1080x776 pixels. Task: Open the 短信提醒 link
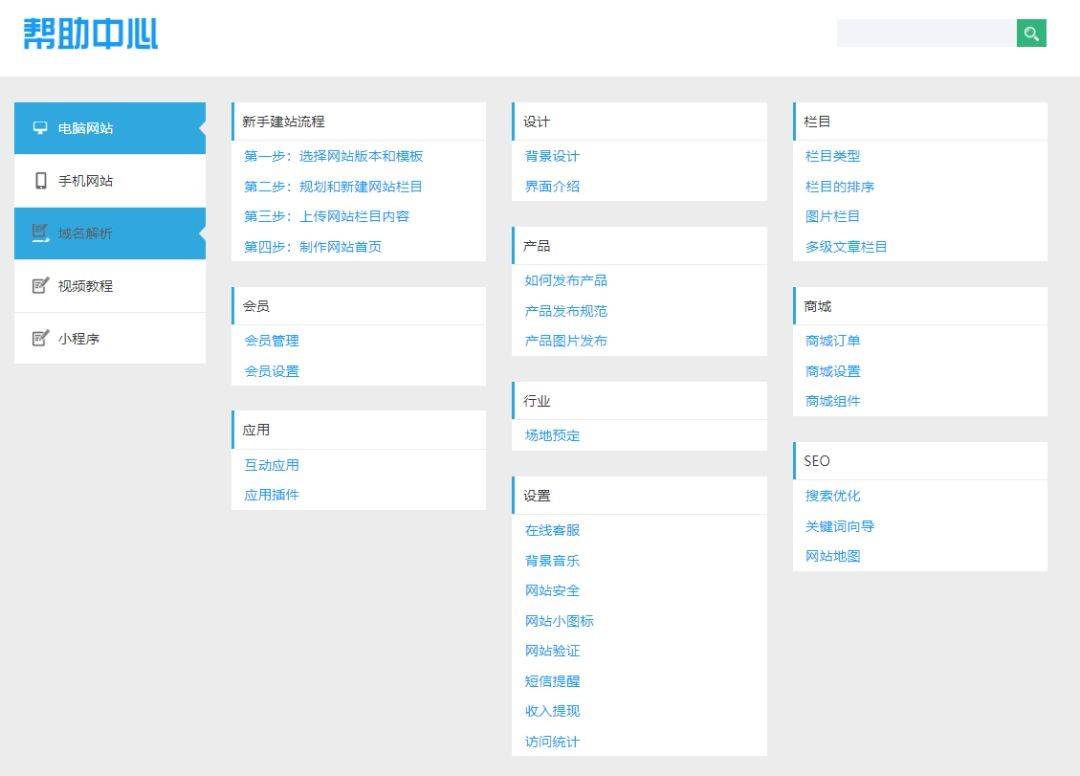click(x=552, y=681)
